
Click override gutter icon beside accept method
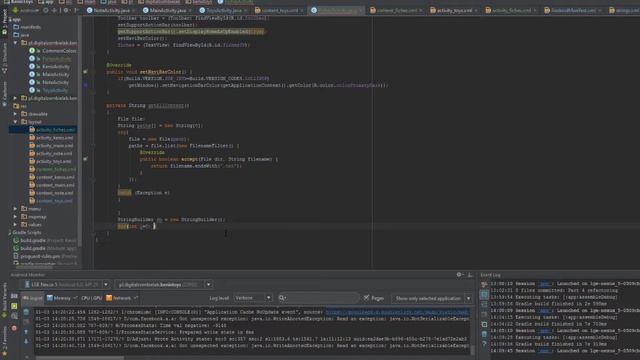coord(85,159)
